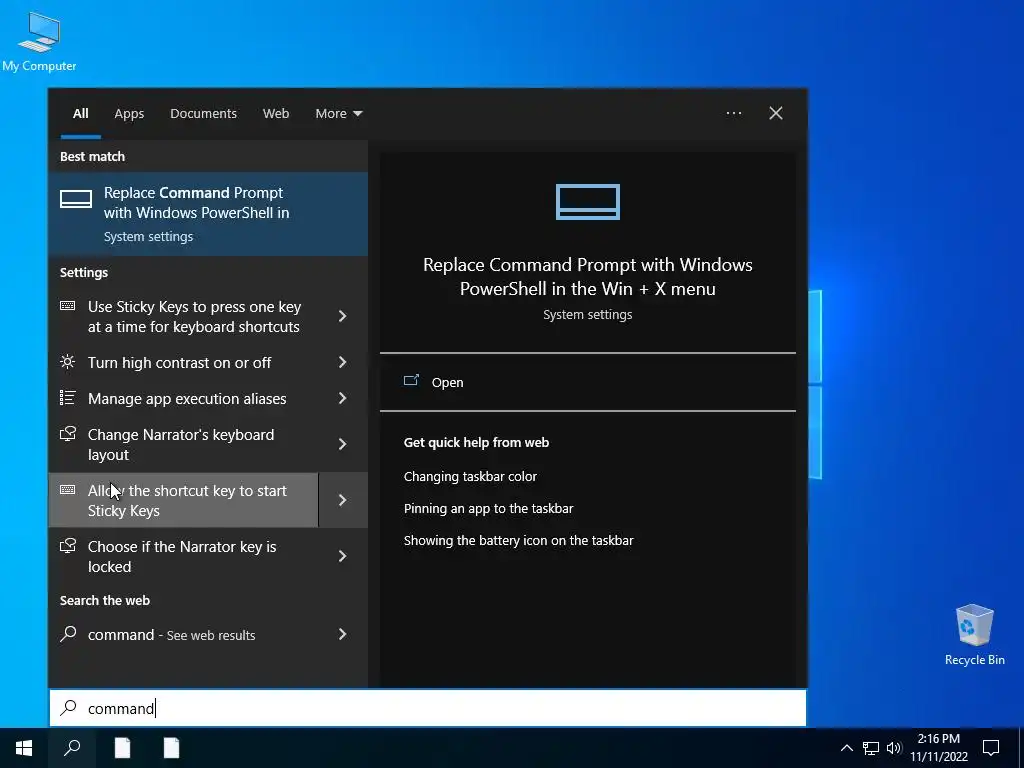Open the second pinned document icon on the taskbar
1024x768 pixels.
[171, 748]
